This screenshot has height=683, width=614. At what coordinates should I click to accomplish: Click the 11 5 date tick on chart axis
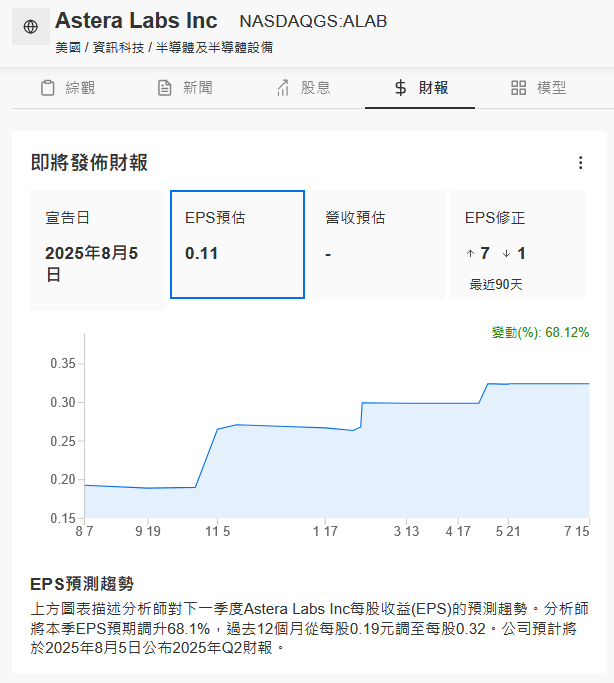[217, 531]
